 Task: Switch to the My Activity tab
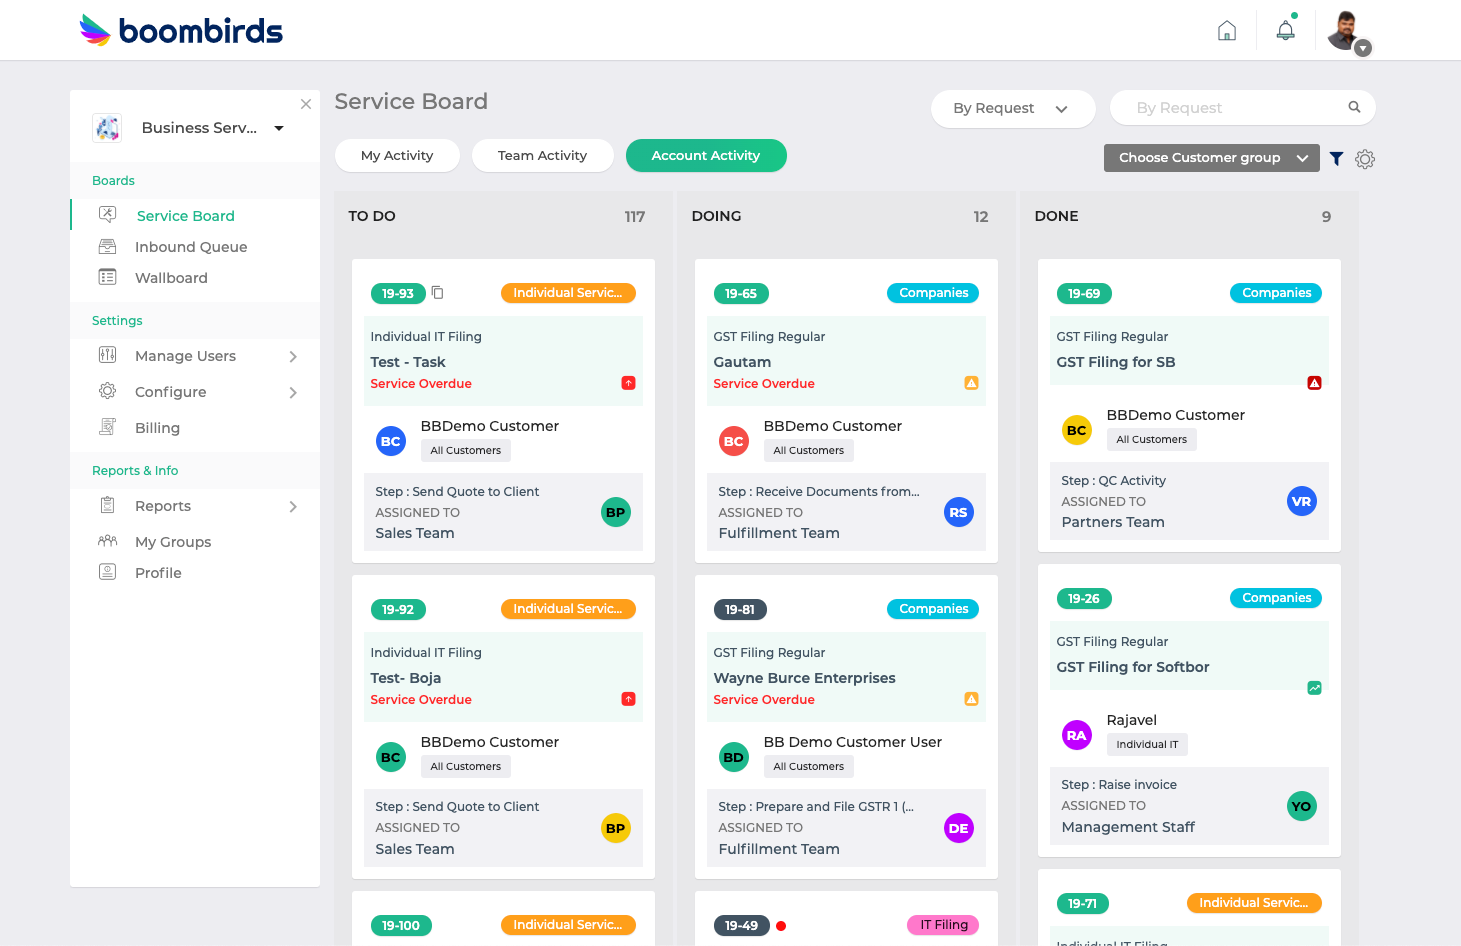click(x=397, y=155)
